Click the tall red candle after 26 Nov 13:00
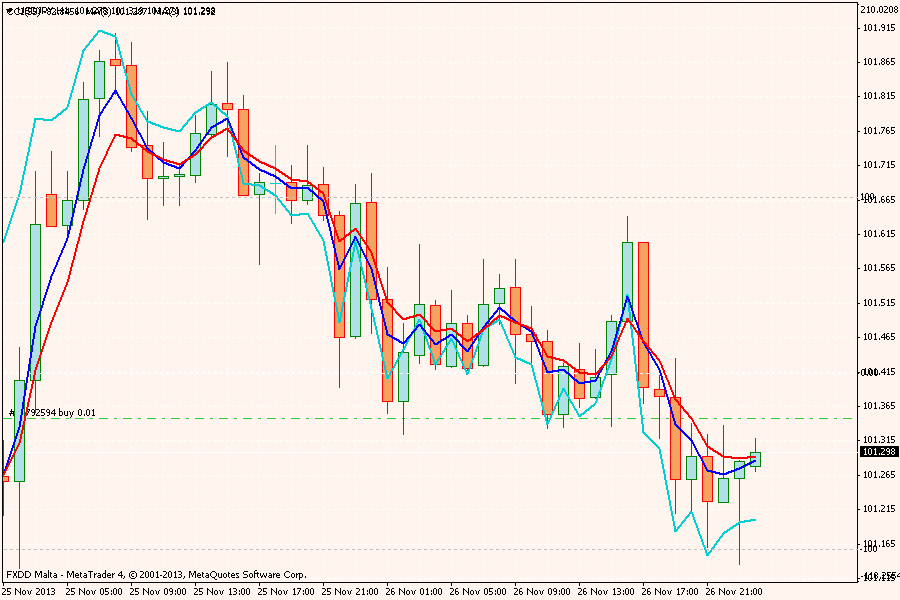The width and height of the screenshot is (900, 600). click(643, 314)
